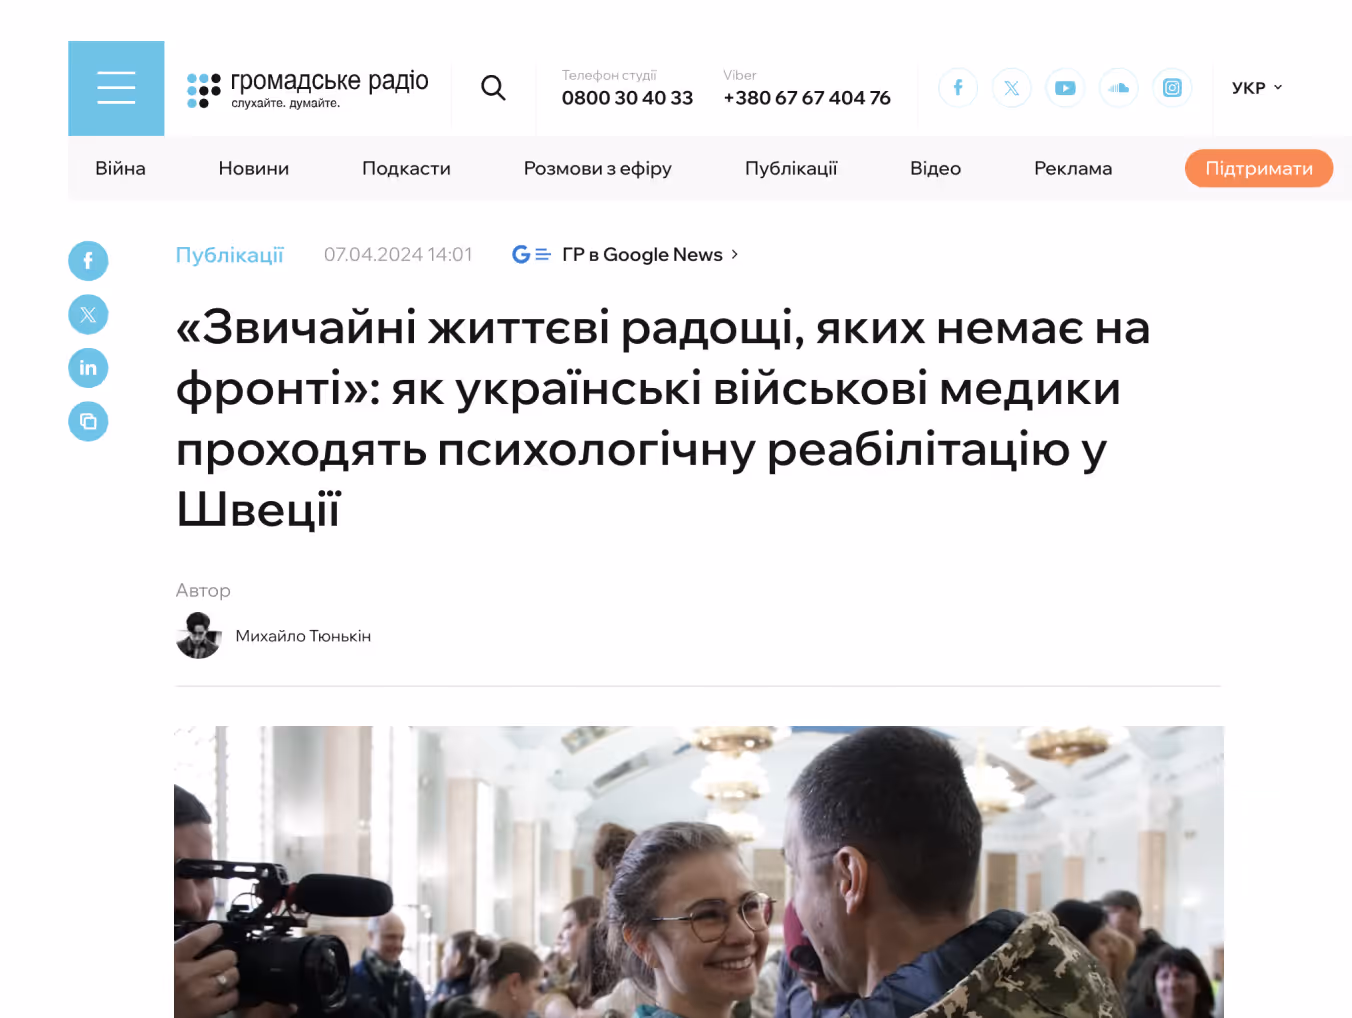Screen dimensions: 1352x1018
Task: Select the Війна menu item
Action: 120,169
